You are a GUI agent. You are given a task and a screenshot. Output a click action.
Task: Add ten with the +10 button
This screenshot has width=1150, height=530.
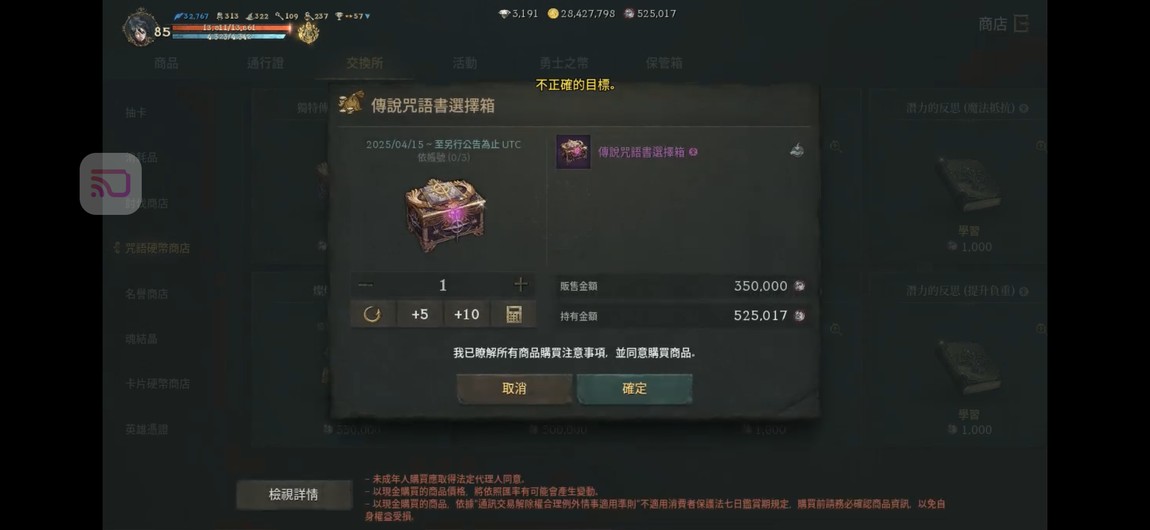(x=466, y=314)
